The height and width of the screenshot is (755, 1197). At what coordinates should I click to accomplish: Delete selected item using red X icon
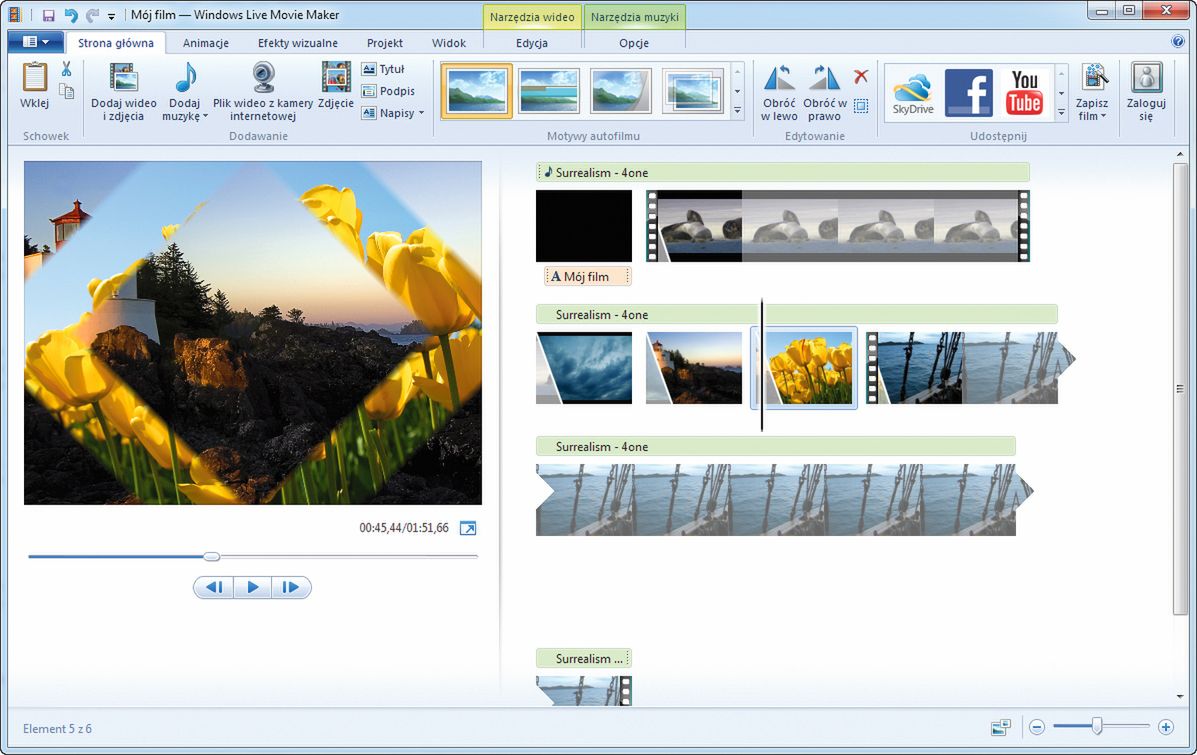(x=861, y=77)
